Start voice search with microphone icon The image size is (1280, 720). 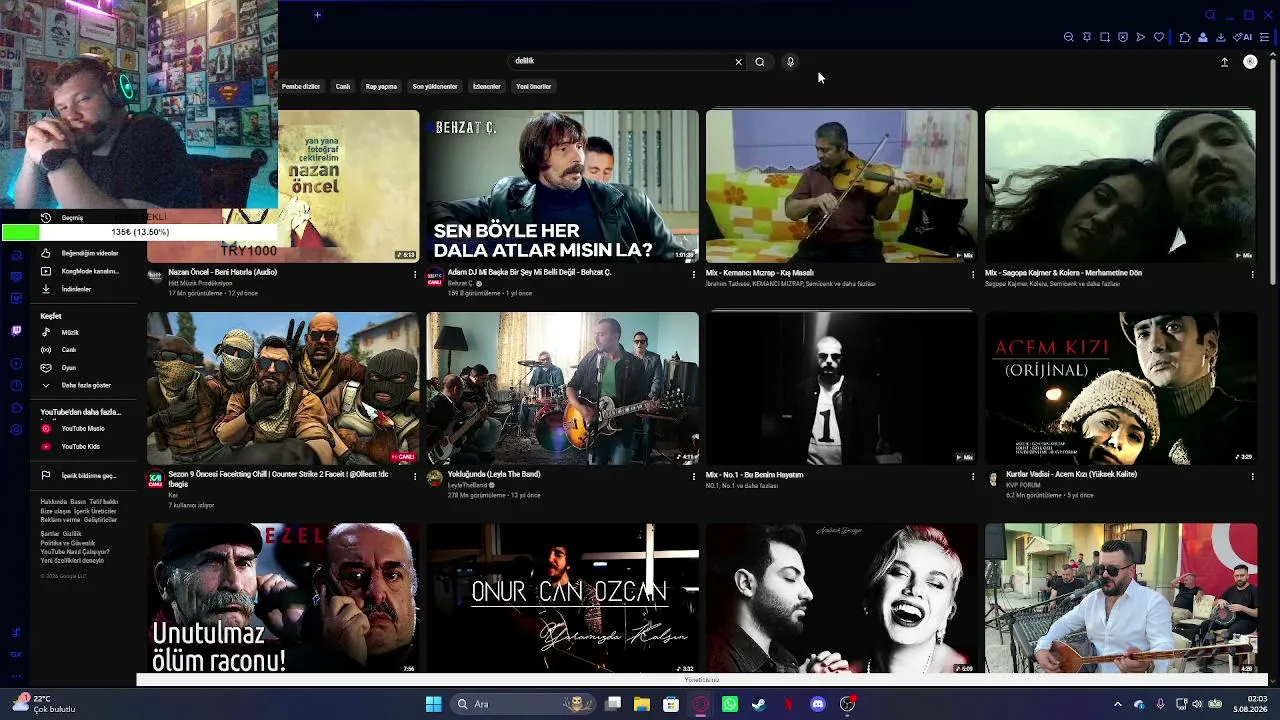(x=790, y=62)
